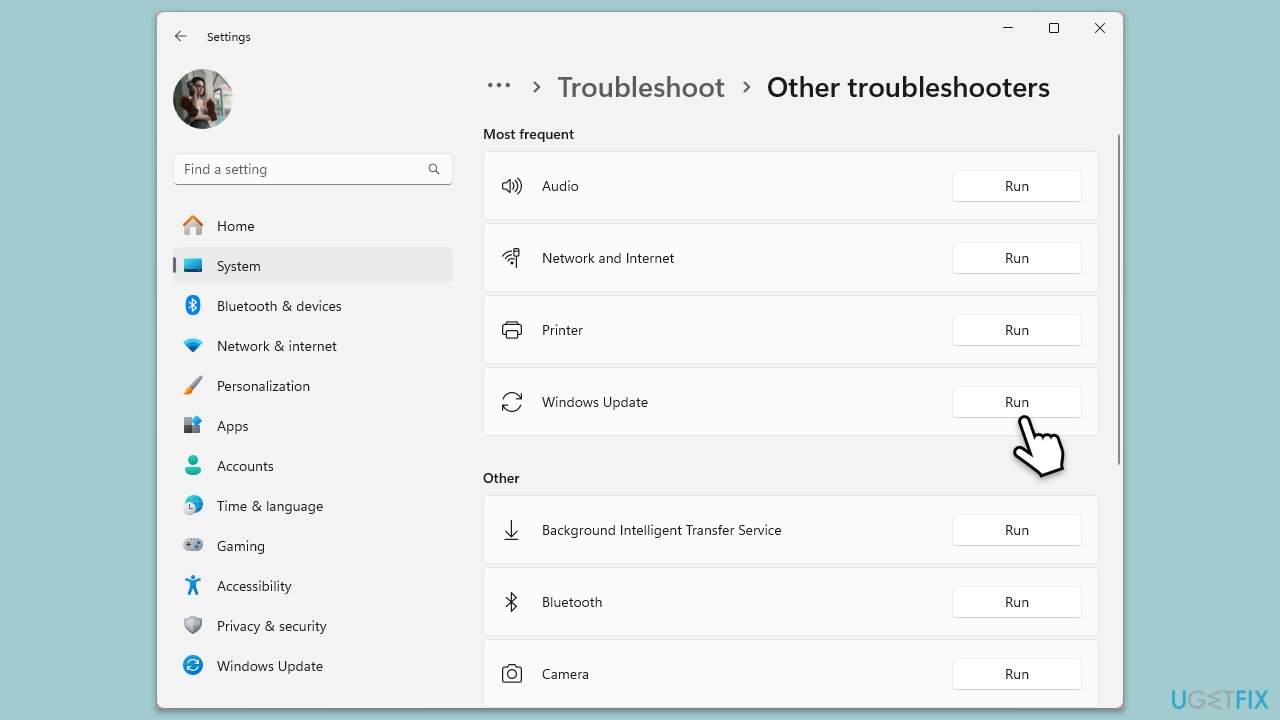Maximize the Settings window
This screenshot has height=720, width=1280.
click(x=1054, y=28)
